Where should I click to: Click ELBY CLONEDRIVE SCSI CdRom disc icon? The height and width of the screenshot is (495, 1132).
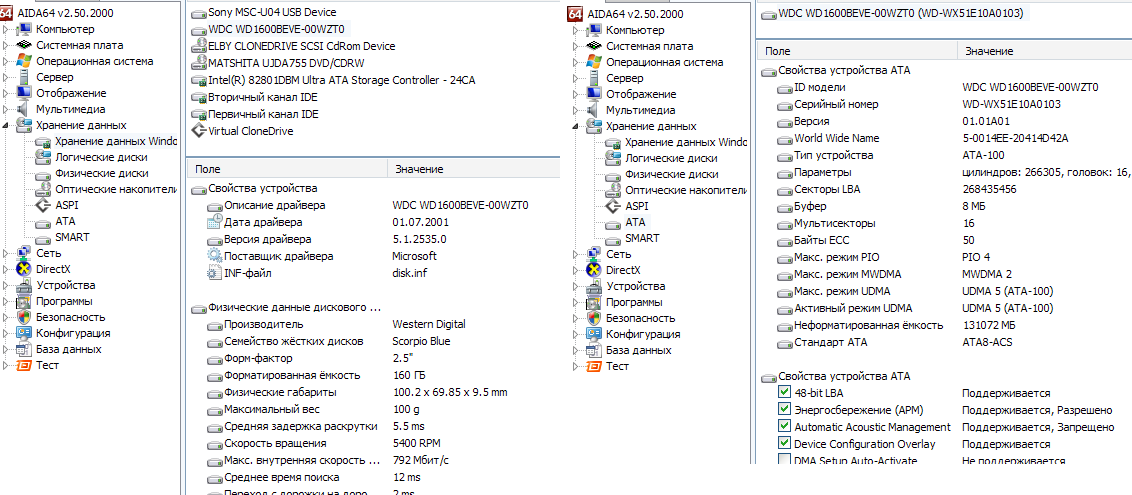coord(199,45)
